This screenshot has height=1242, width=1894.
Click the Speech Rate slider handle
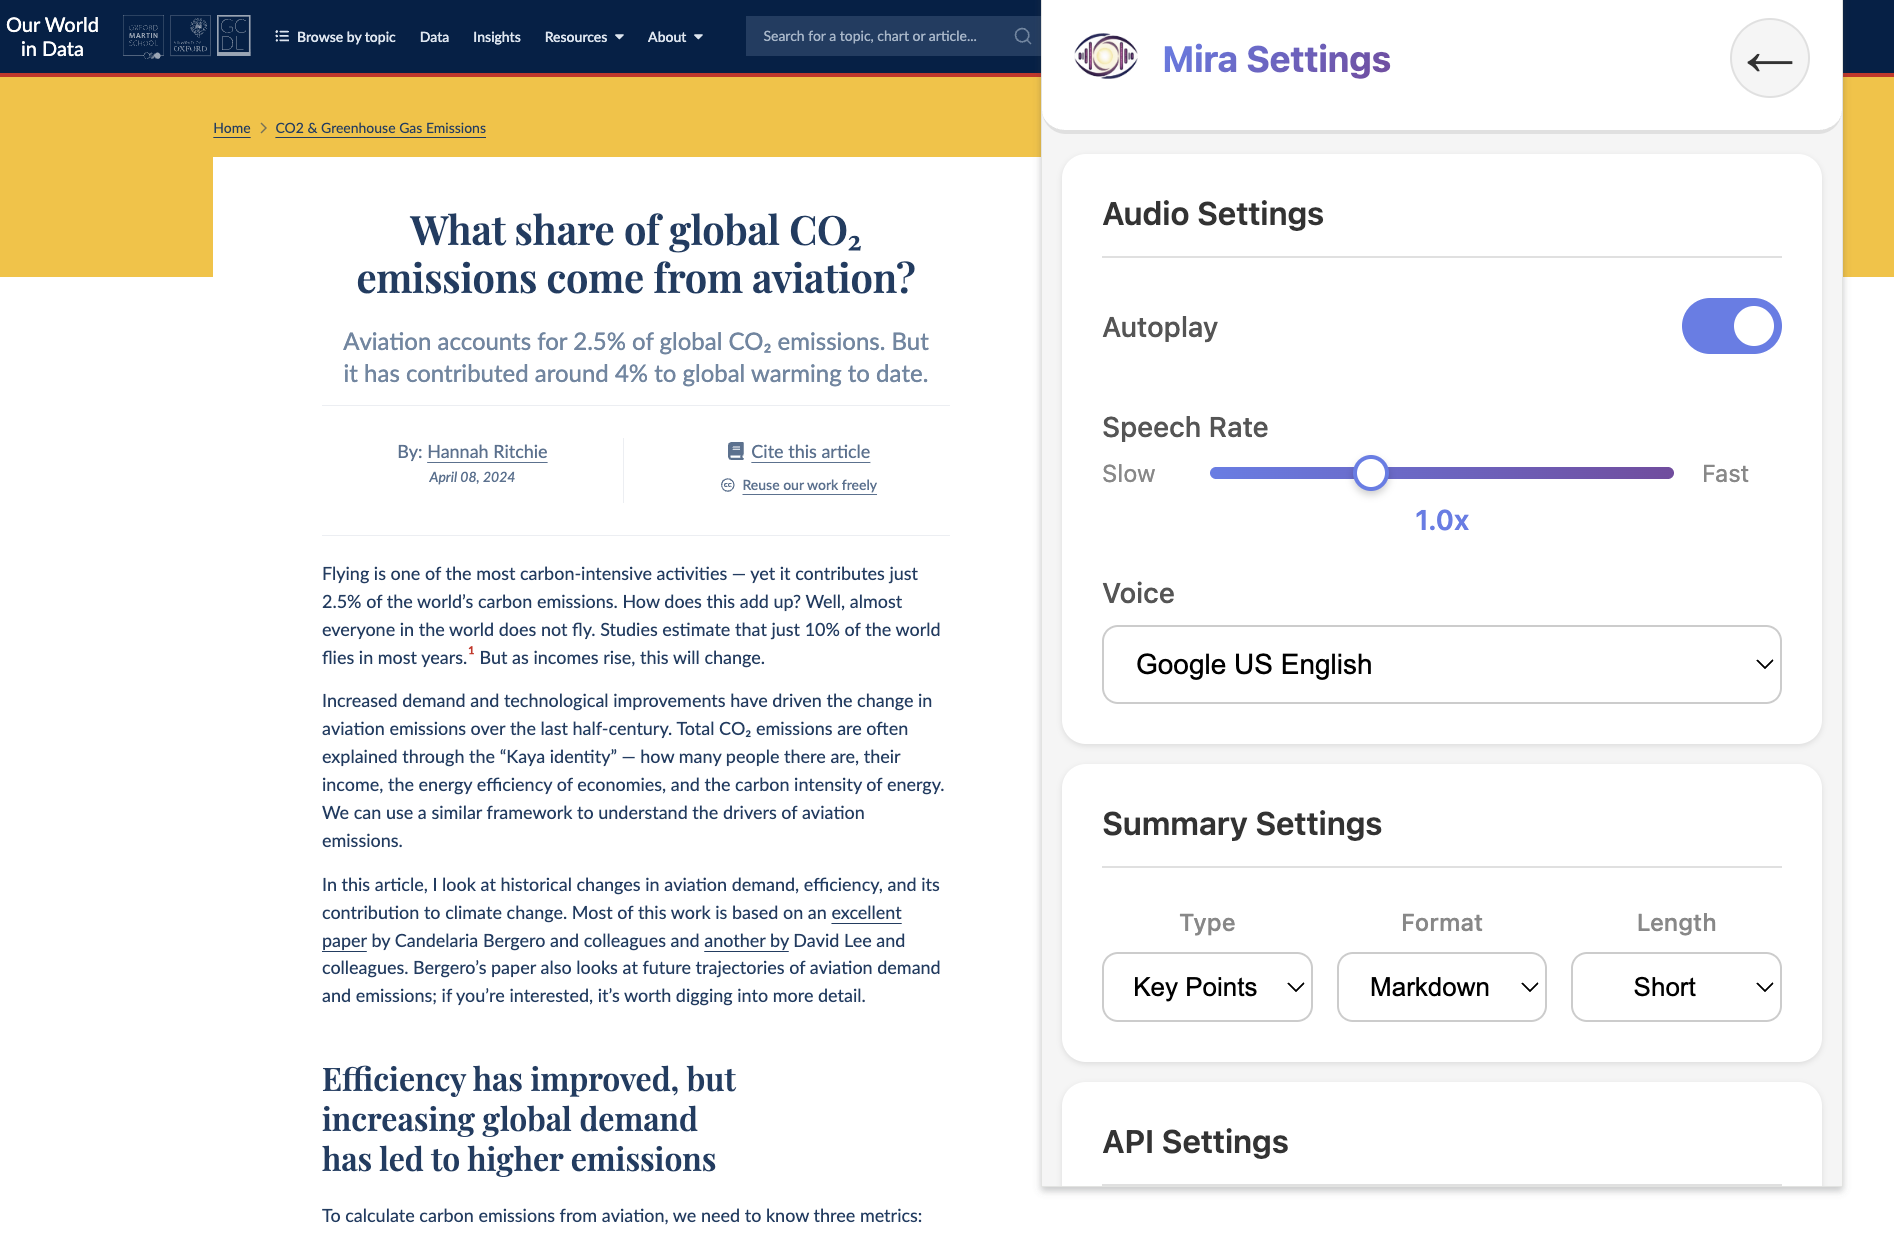pyautogui.click(x=1370, y=473)
